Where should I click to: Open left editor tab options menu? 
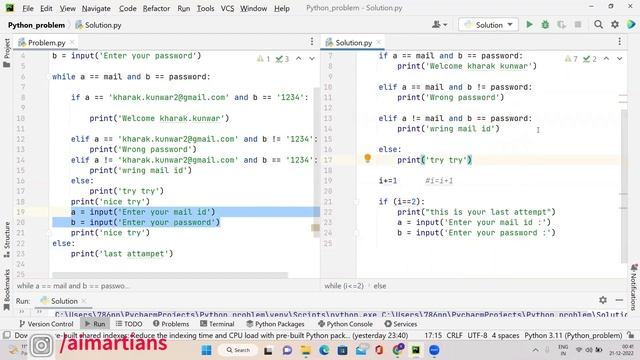312,41
